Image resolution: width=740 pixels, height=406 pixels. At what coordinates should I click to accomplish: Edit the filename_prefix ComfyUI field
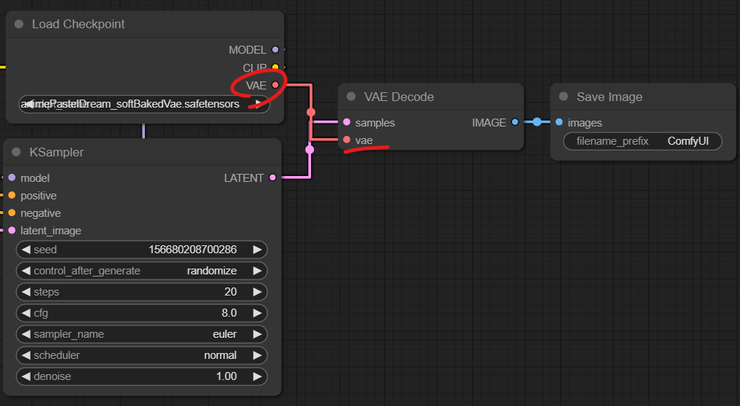(x=642, y=141)
